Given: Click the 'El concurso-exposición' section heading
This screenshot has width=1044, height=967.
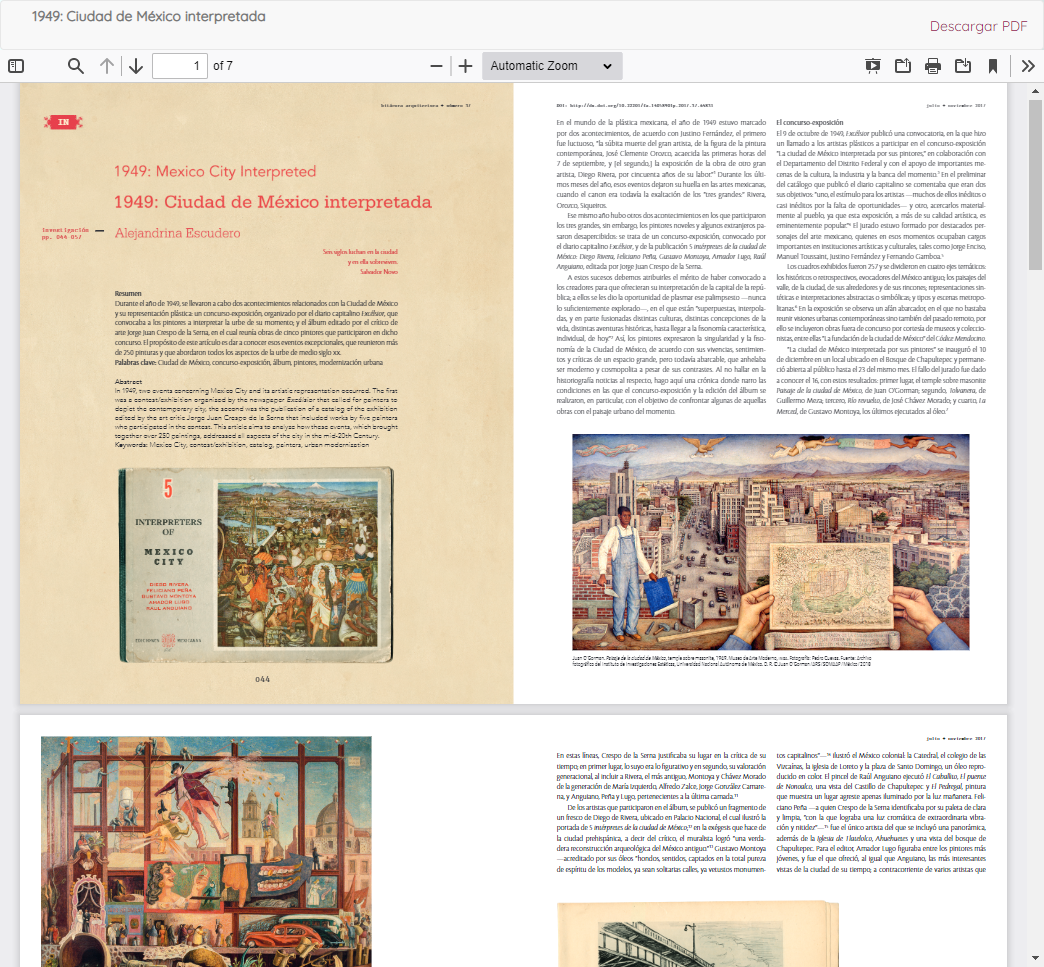Looking at the screenshot, I should (810, 123).
